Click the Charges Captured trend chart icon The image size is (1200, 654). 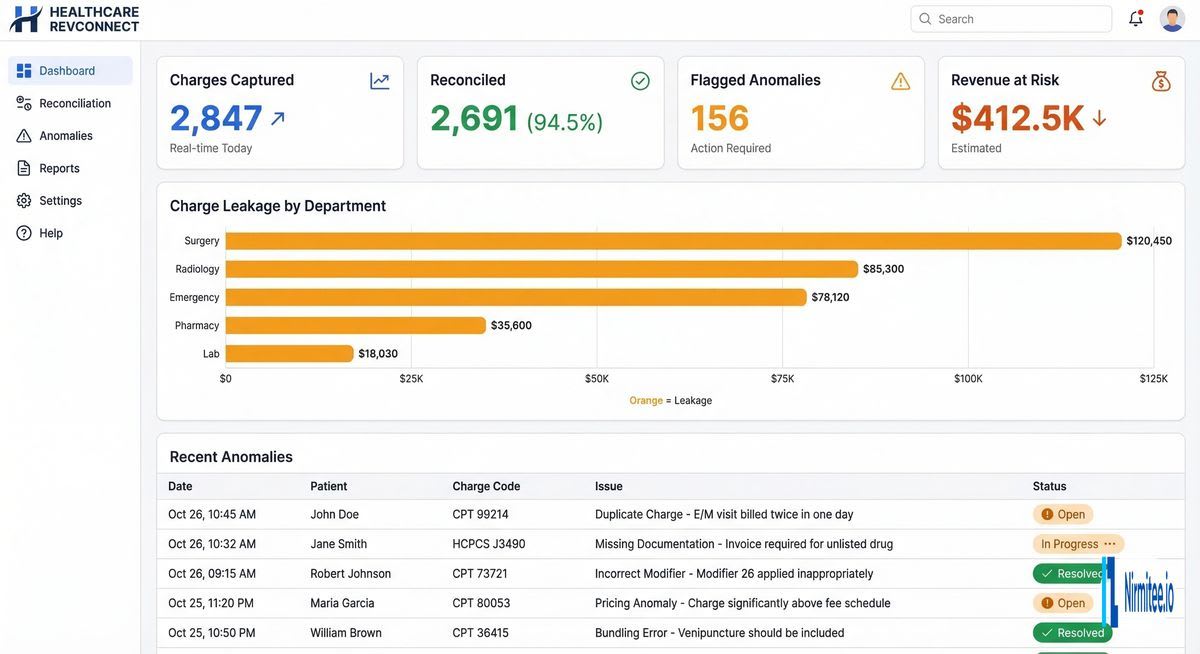pos(379,80)
